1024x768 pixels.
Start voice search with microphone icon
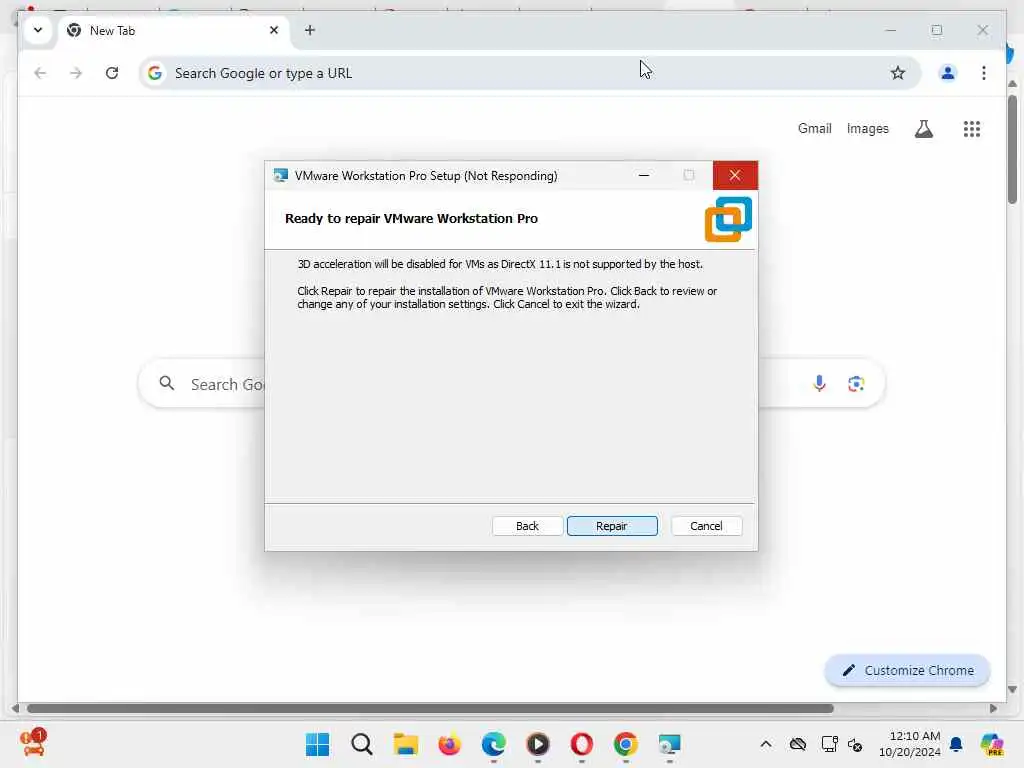click(x=819, y=383)
